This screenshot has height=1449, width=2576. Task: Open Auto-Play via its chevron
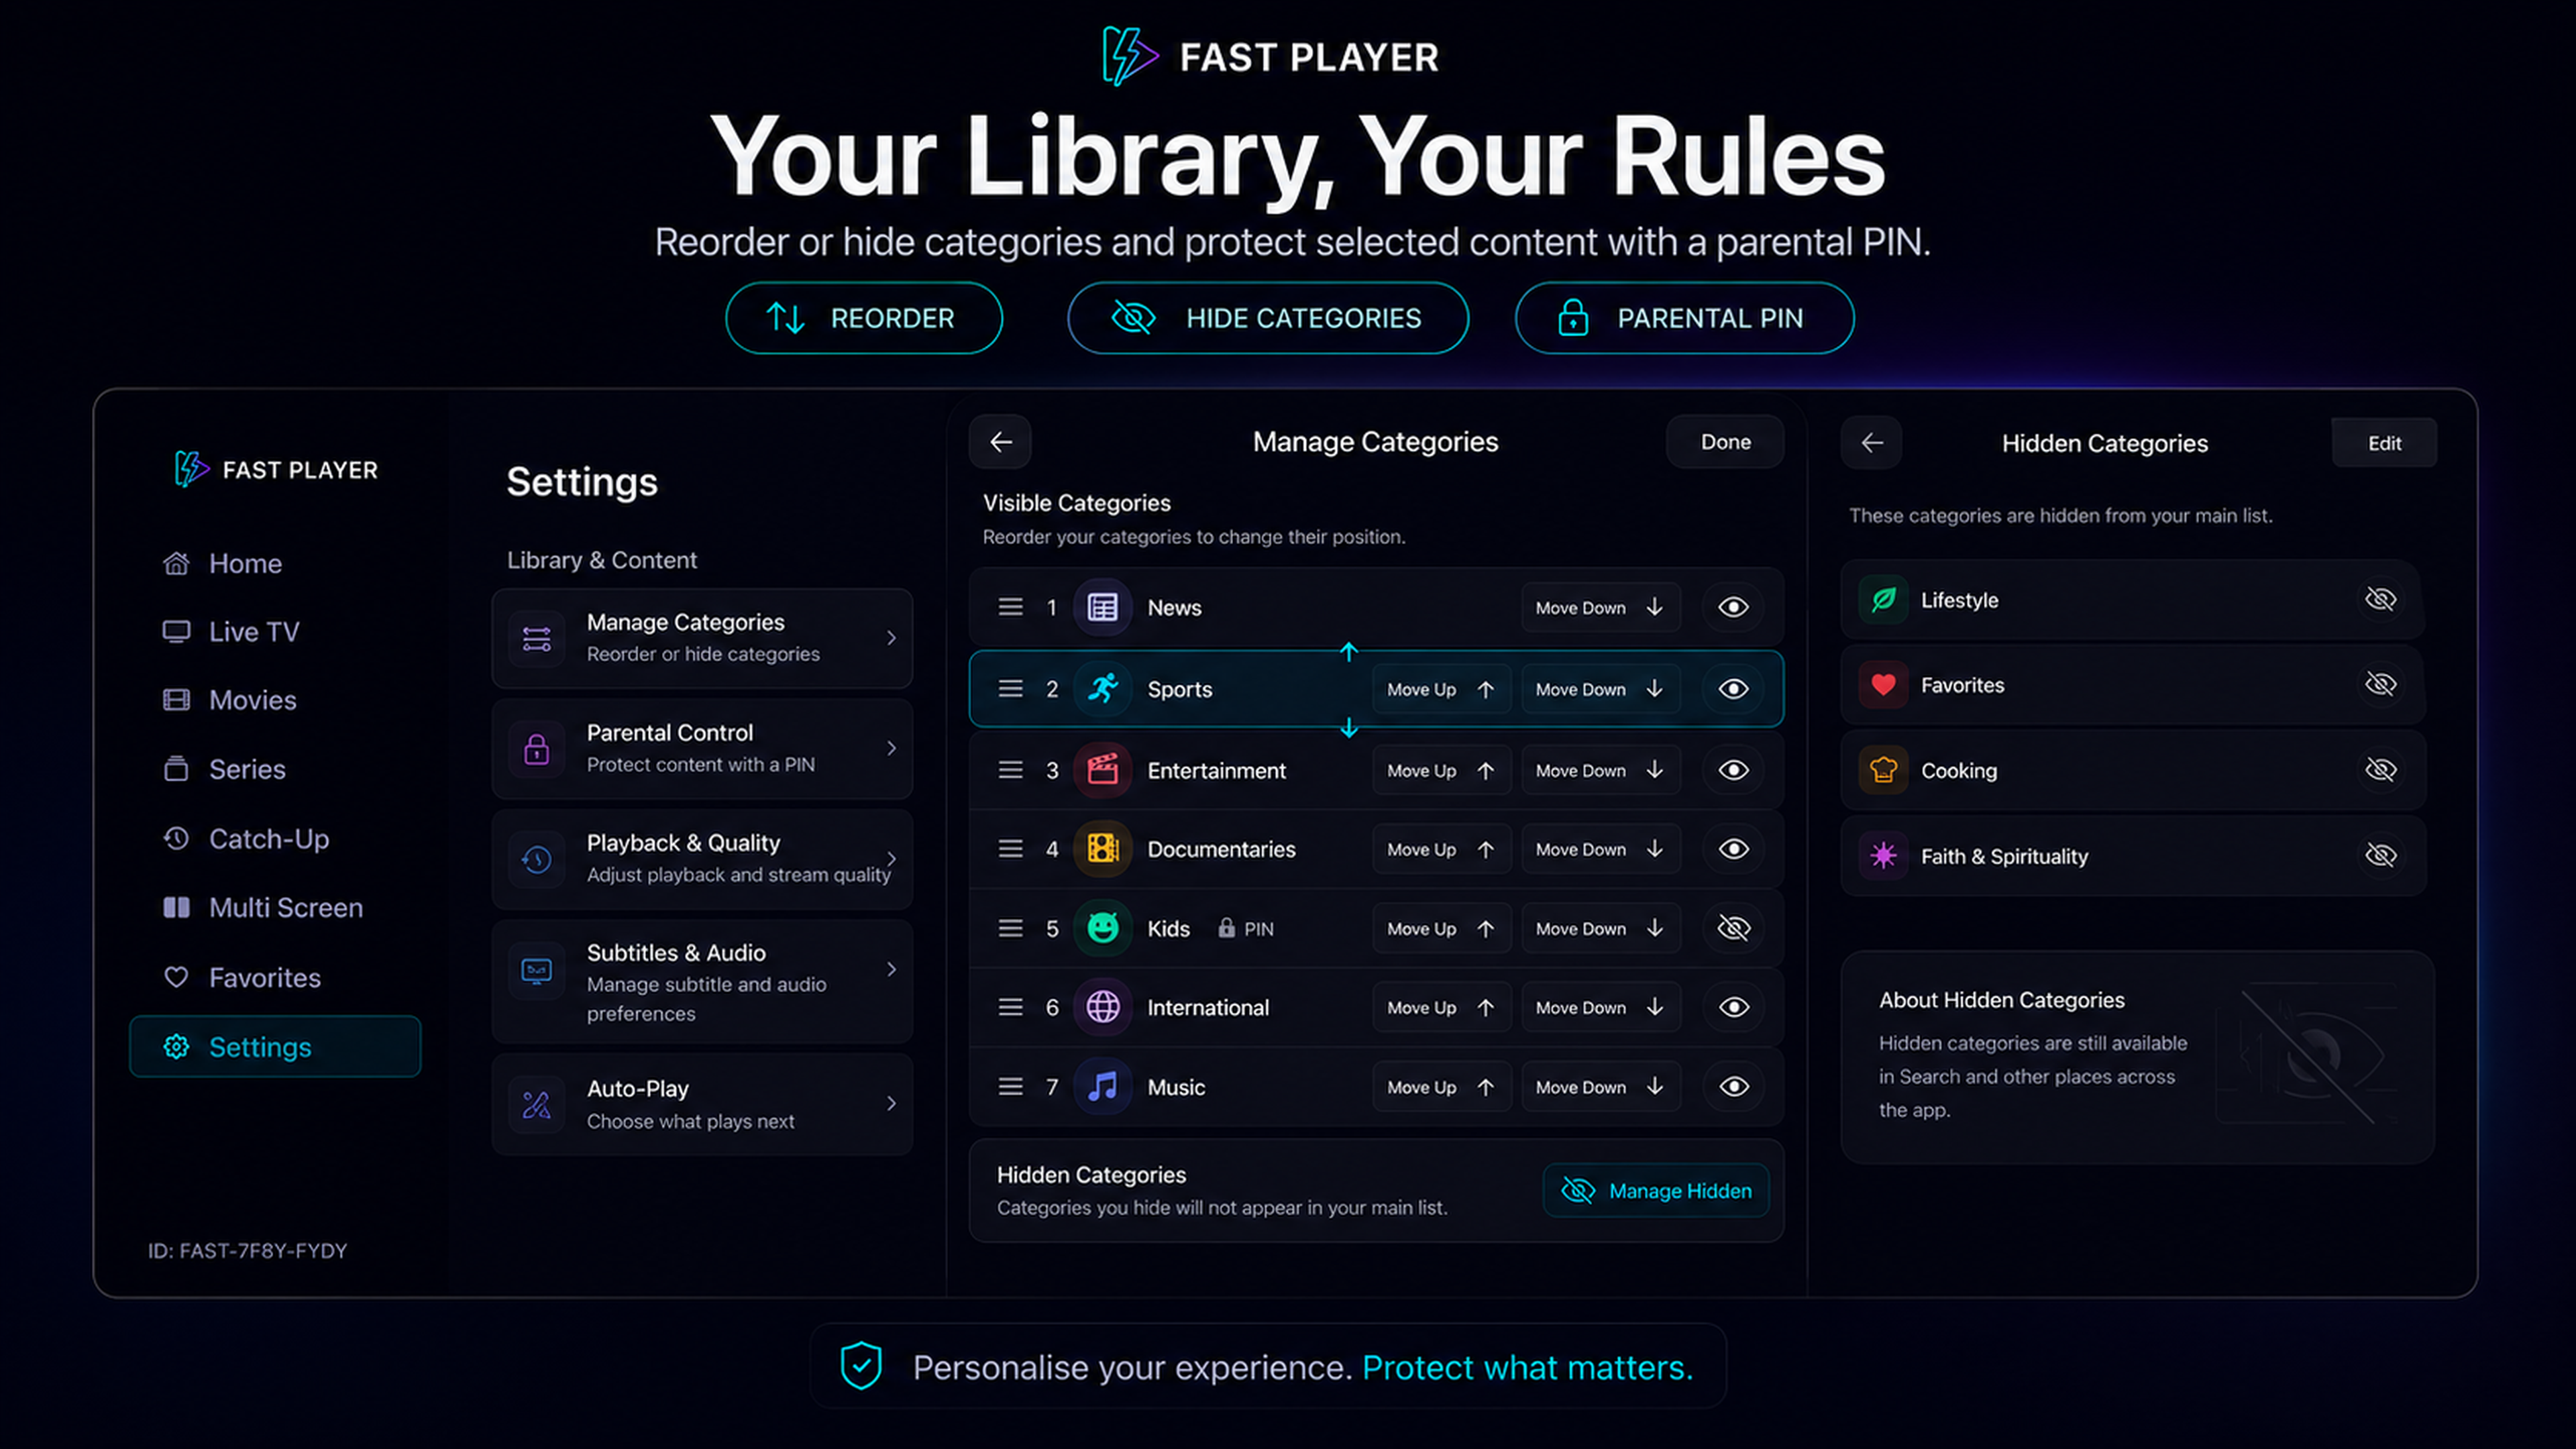[x=891, y=1104]
